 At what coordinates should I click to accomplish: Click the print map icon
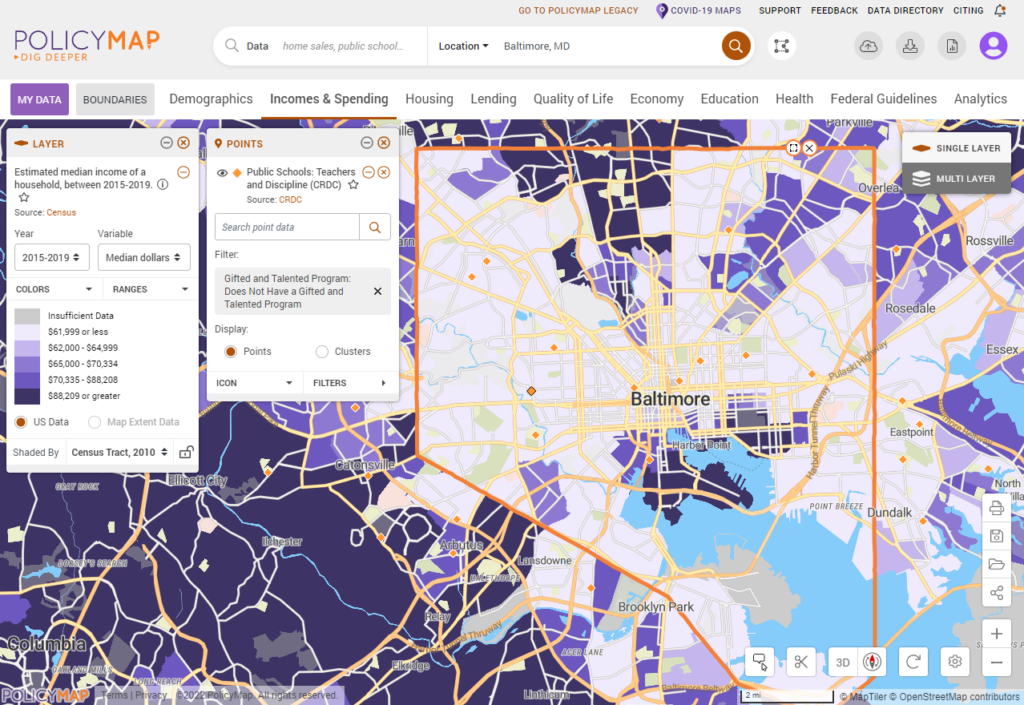point(996,508)
